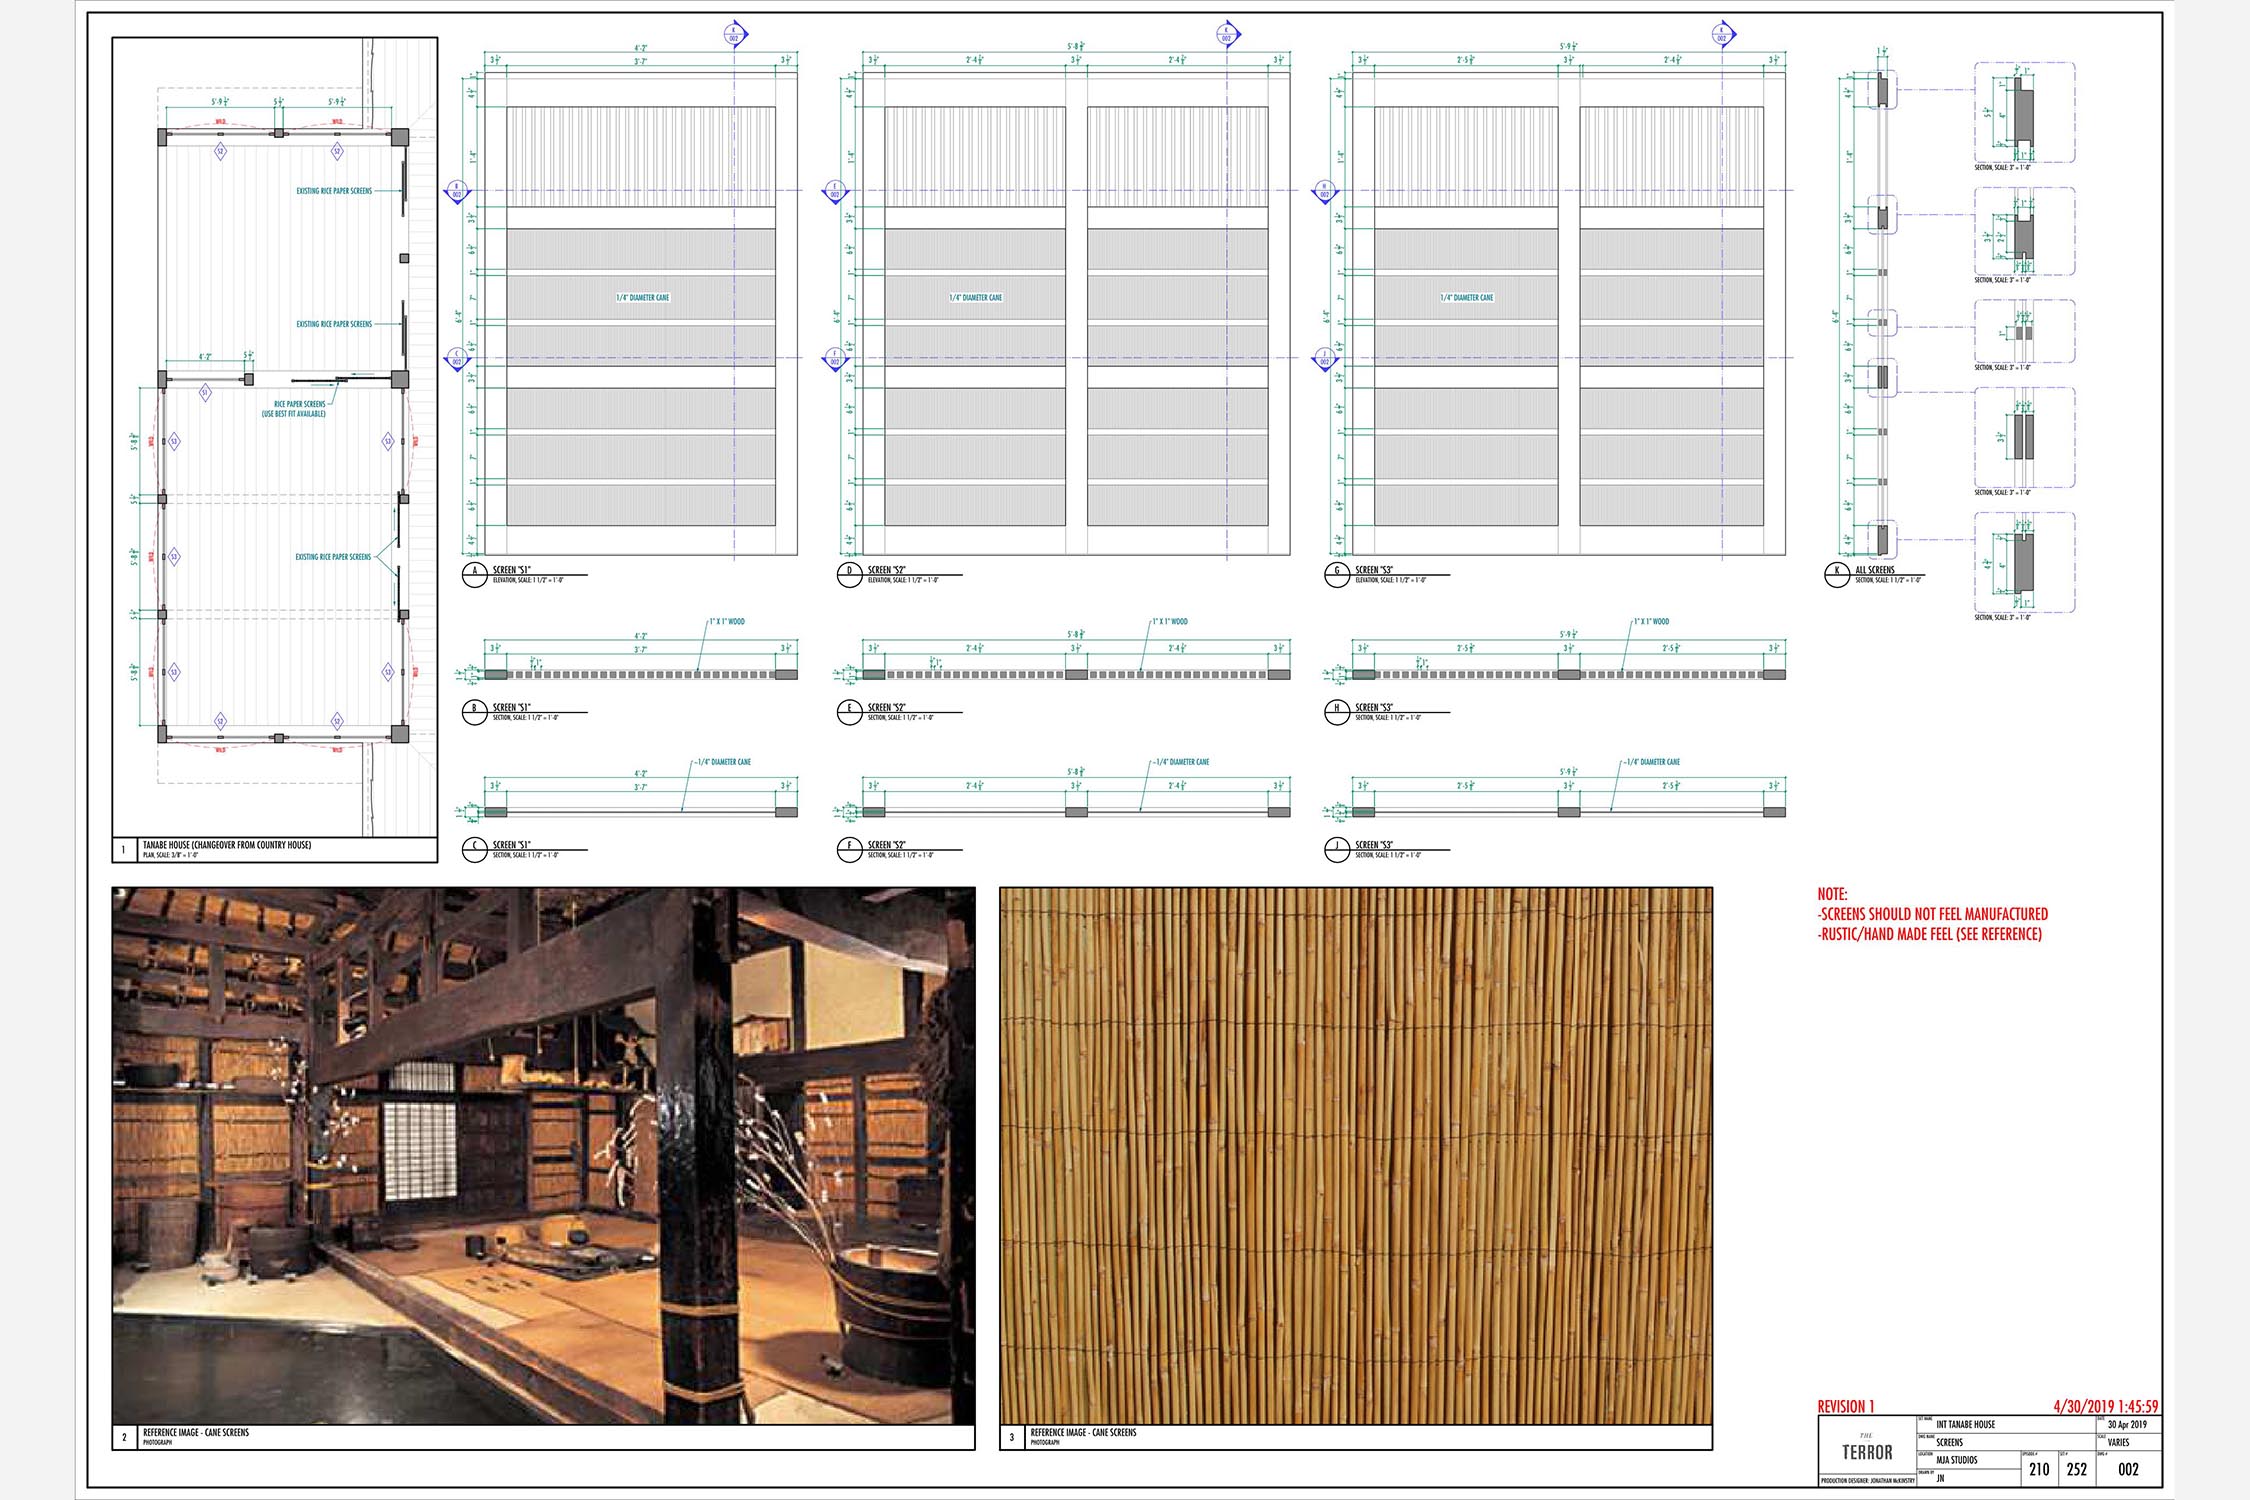The width and height of the screenshot is (2250, 1500).
Task: Select "1/4" DIAMETER CANE" callout in section F
Action: [x=1182, y=762]
